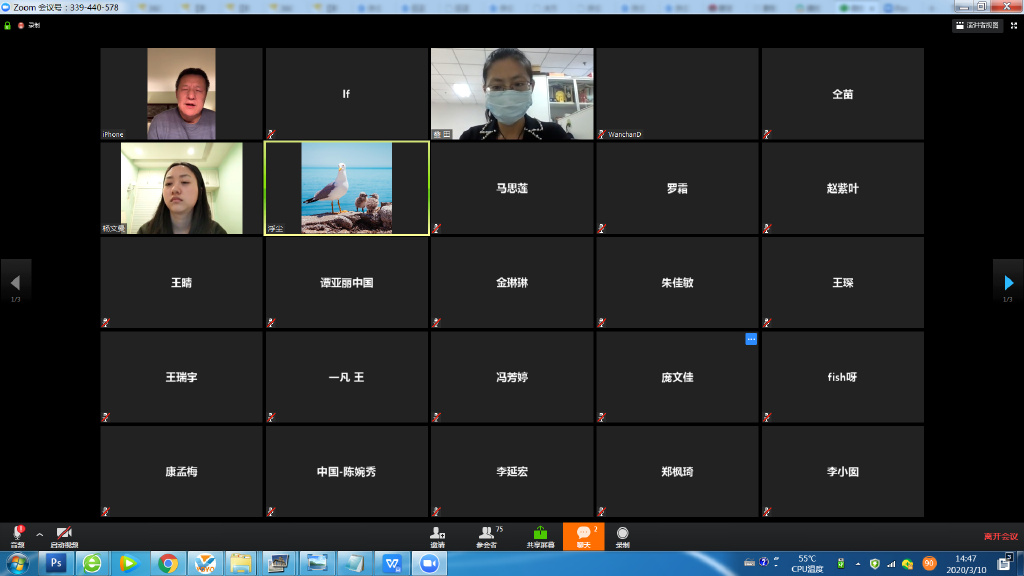This screenshot has width=1024, height=576.
Task: Expand audio options arrow beside microphone
Action: tap(40, 535)
